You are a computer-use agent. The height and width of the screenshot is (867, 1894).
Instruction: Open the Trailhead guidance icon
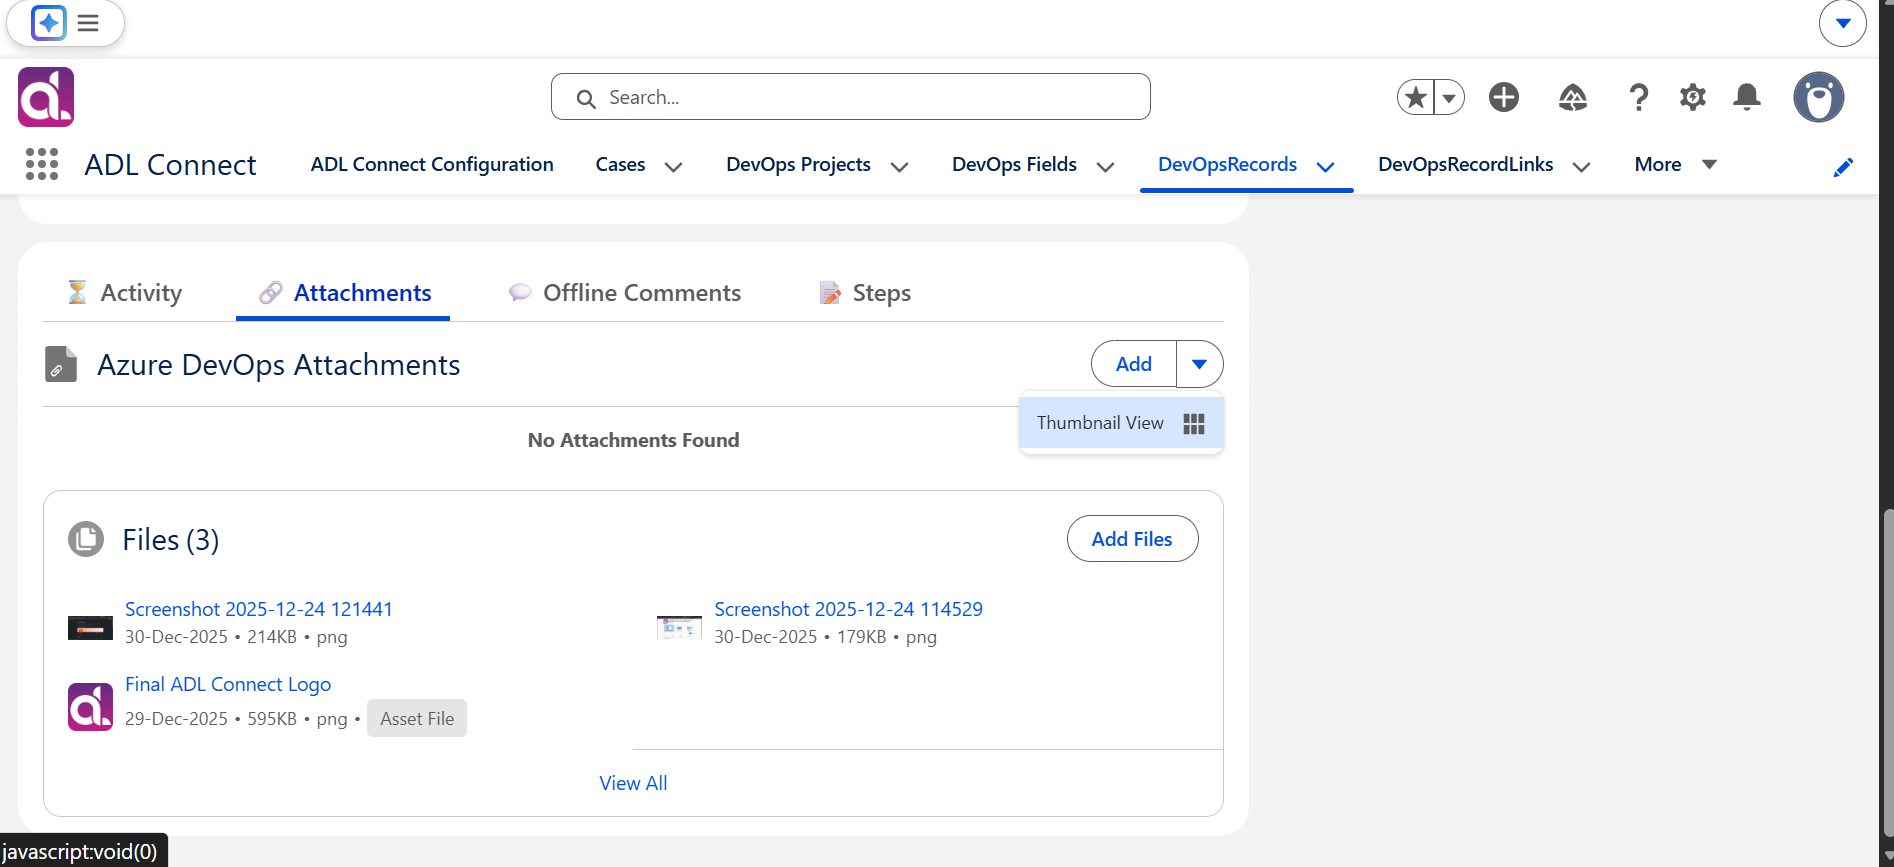click(1573, 97)
